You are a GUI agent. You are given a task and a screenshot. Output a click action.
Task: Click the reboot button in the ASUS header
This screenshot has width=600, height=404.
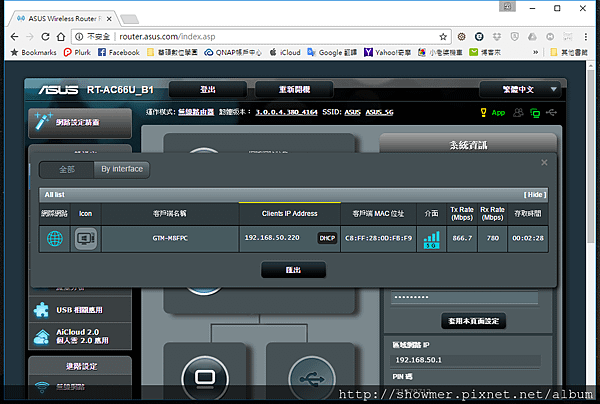(294, 90)
